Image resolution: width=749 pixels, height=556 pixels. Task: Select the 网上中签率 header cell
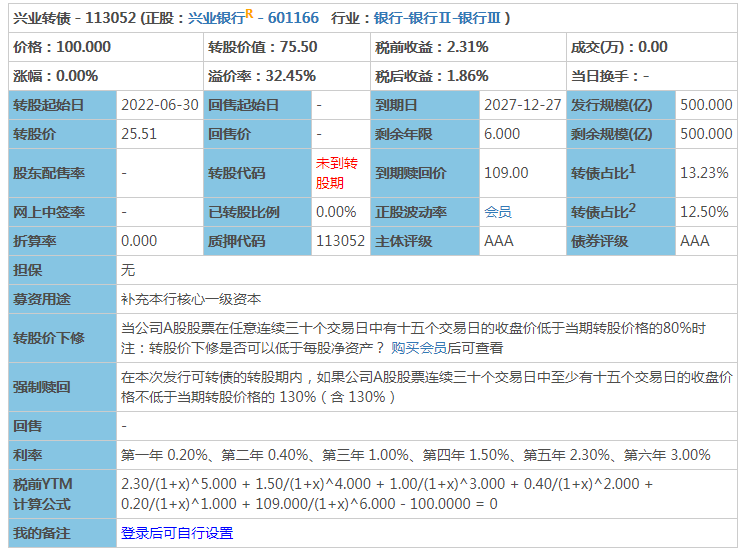(x=63, y=212)
